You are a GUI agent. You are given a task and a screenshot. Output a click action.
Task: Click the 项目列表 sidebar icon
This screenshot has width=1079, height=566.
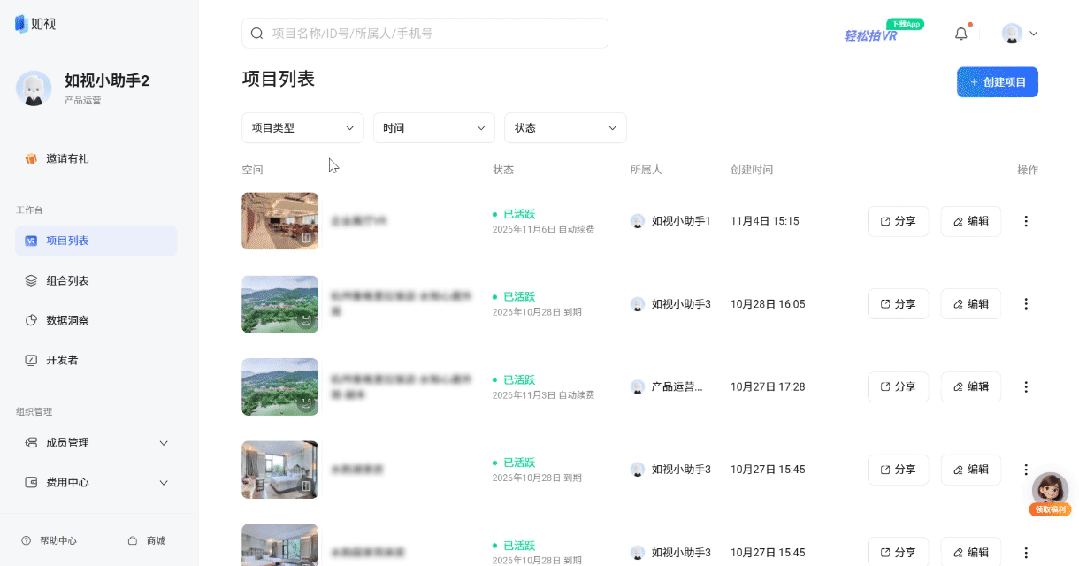pos(31,241)
